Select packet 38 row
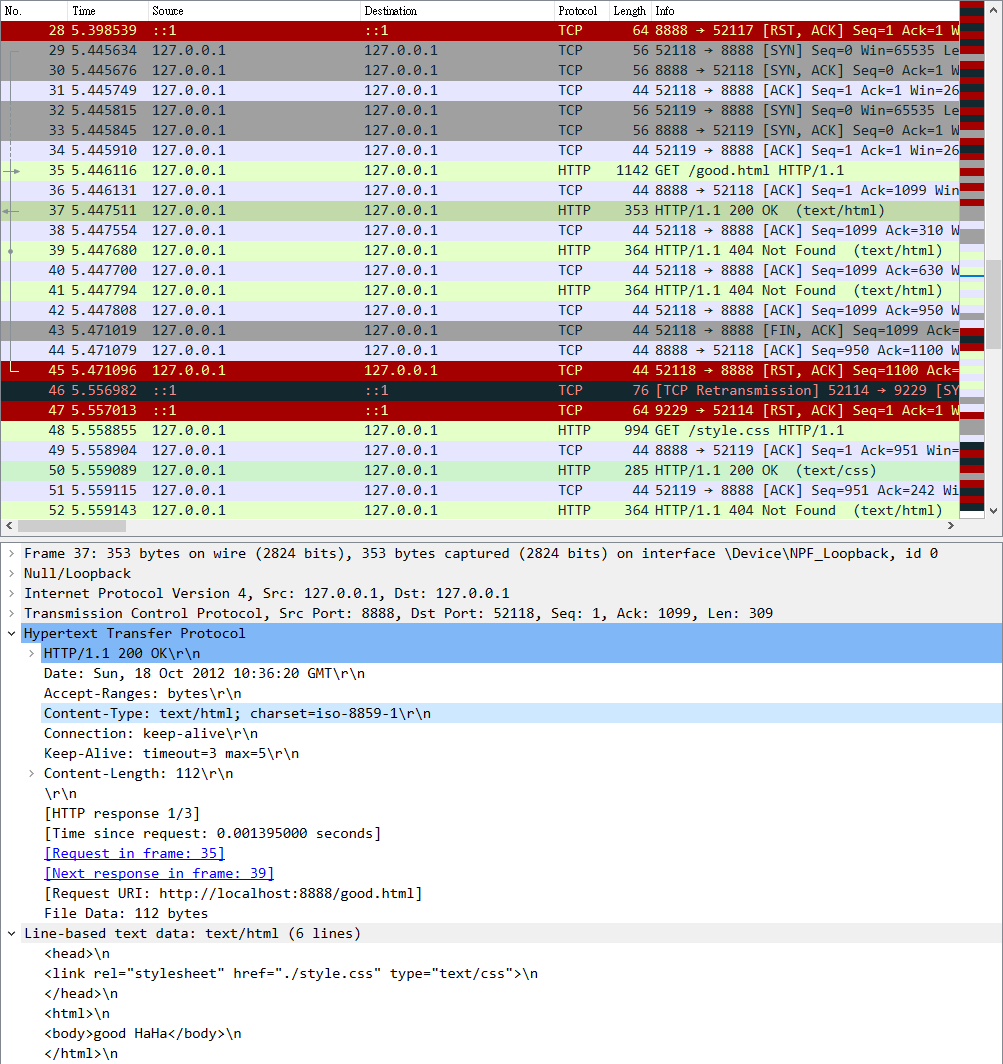This screenshot has height=1064, width=1003. [x=480, y=231]
